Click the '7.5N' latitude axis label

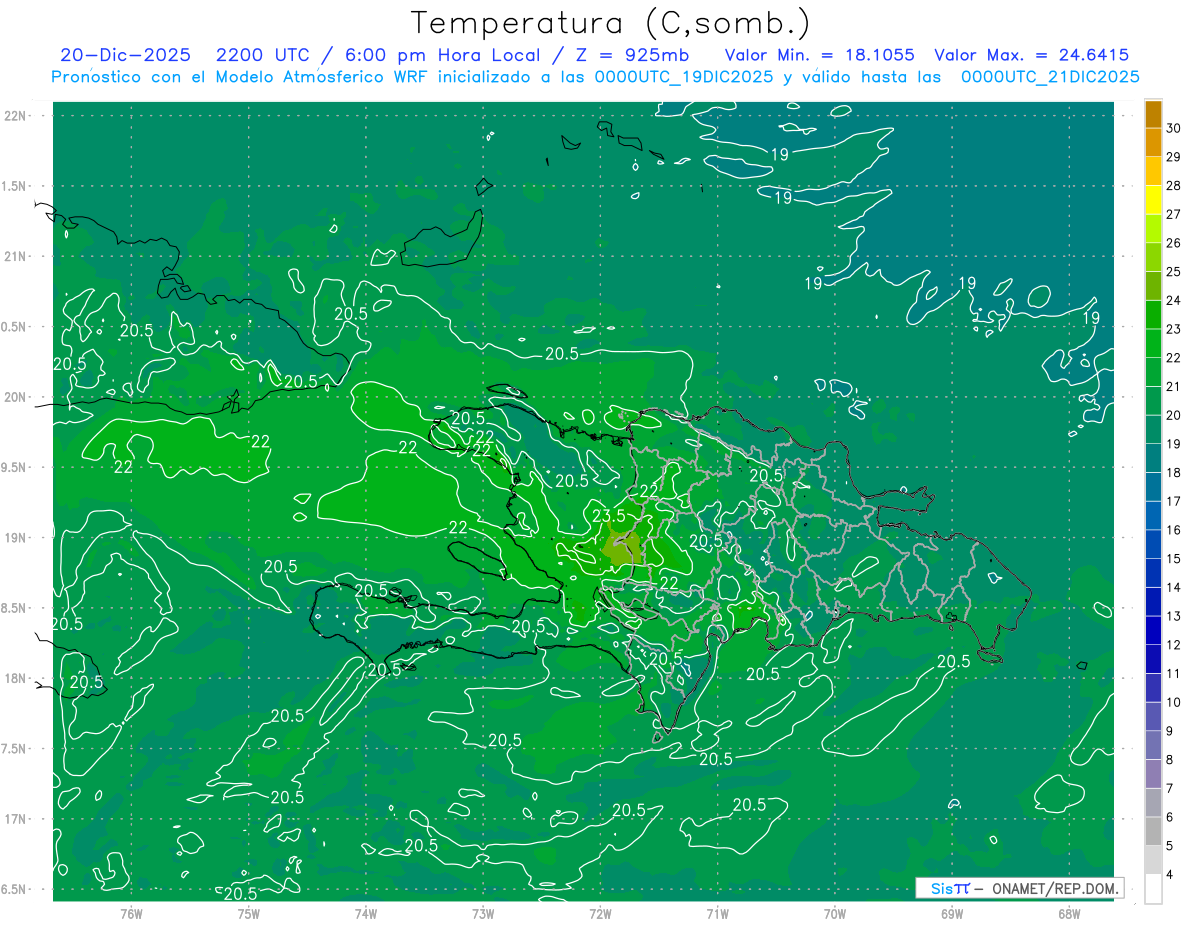13,749
